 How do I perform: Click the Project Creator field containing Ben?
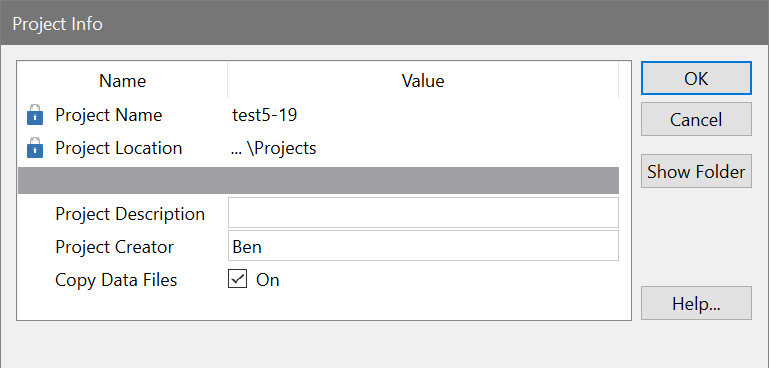423,246
